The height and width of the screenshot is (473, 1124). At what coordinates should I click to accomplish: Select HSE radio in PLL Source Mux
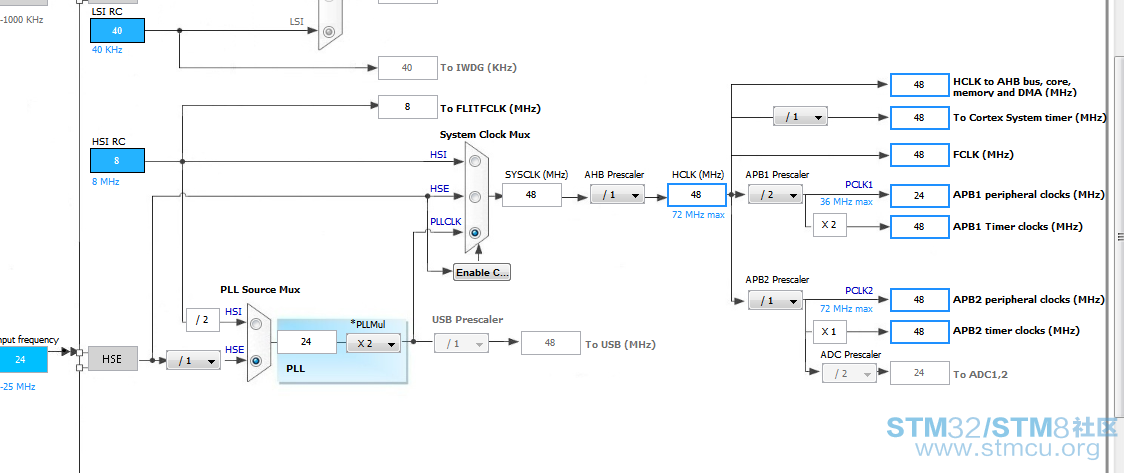click(x=256, y=360)
